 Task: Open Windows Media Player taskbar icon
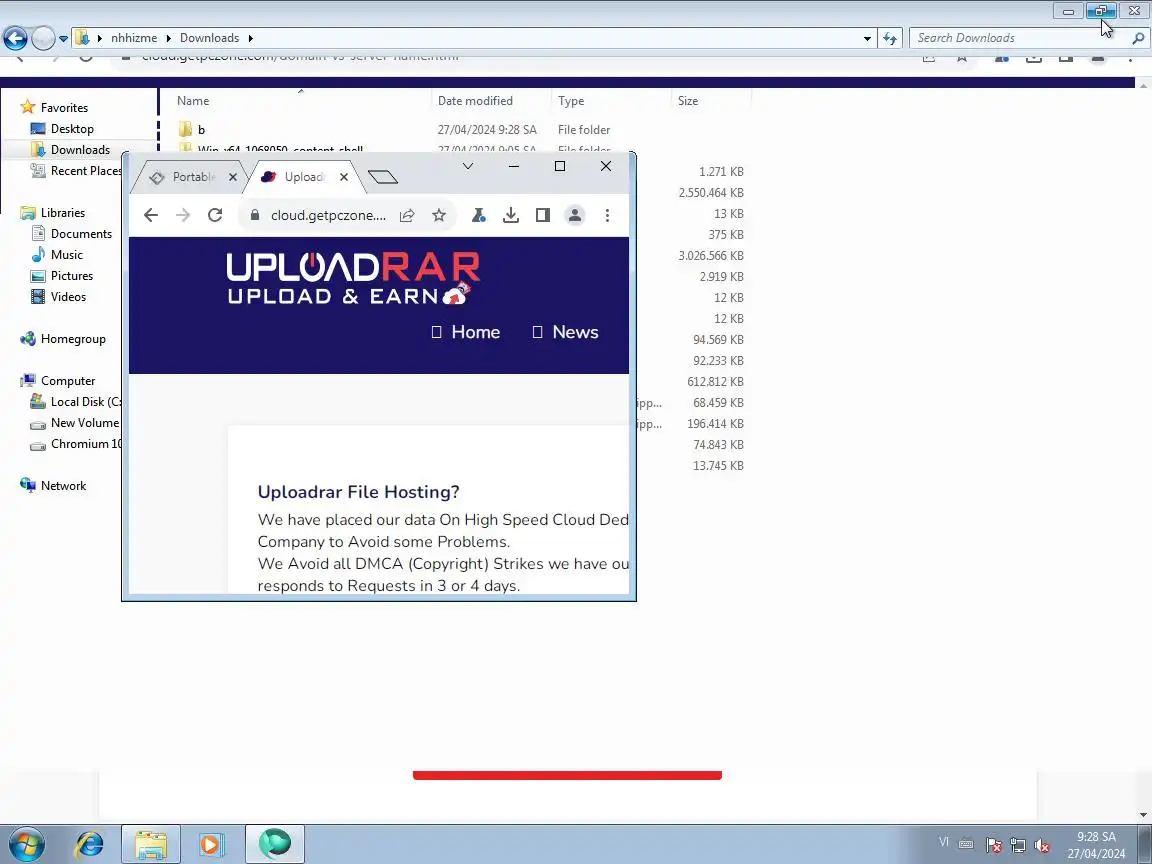(x=211, y=844)
